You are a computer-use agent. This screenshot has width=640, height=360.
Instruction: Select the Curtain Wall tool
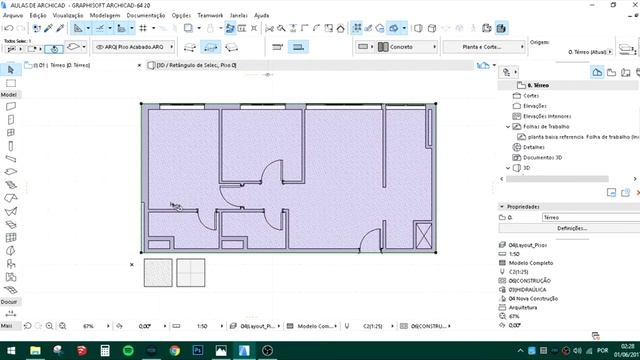[x=11, y=238]
